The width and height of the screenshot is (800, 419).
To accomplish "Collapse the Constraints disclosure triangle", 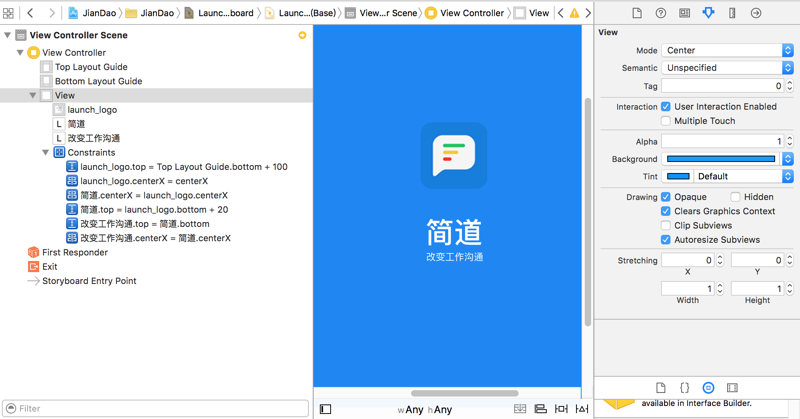I will (45, 153).
